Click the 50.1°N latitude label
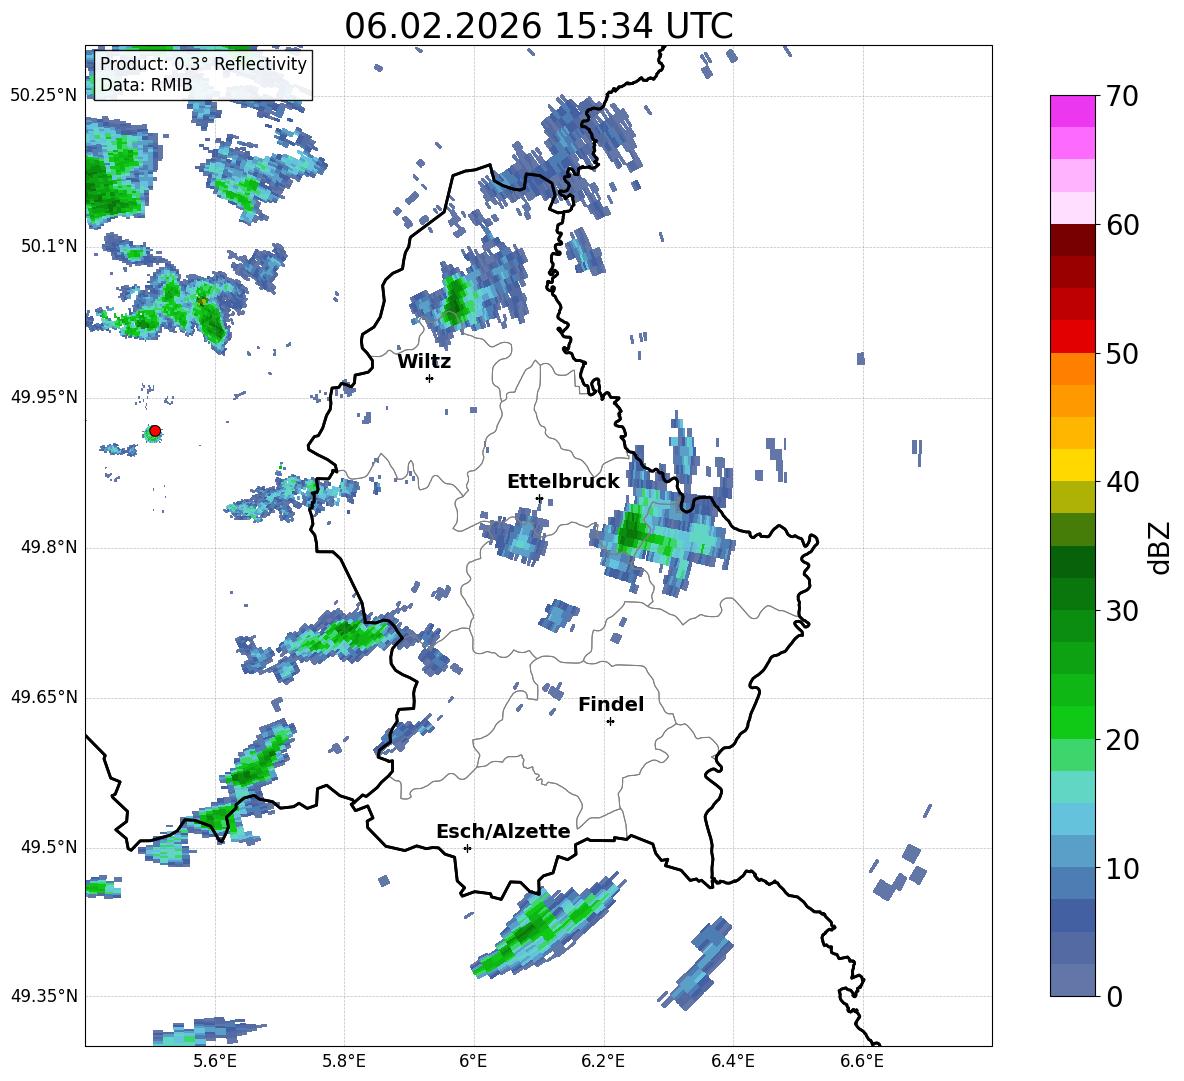Image resolution: width=1184 pixels, height=1081 pixels. [x=49, y=246]
